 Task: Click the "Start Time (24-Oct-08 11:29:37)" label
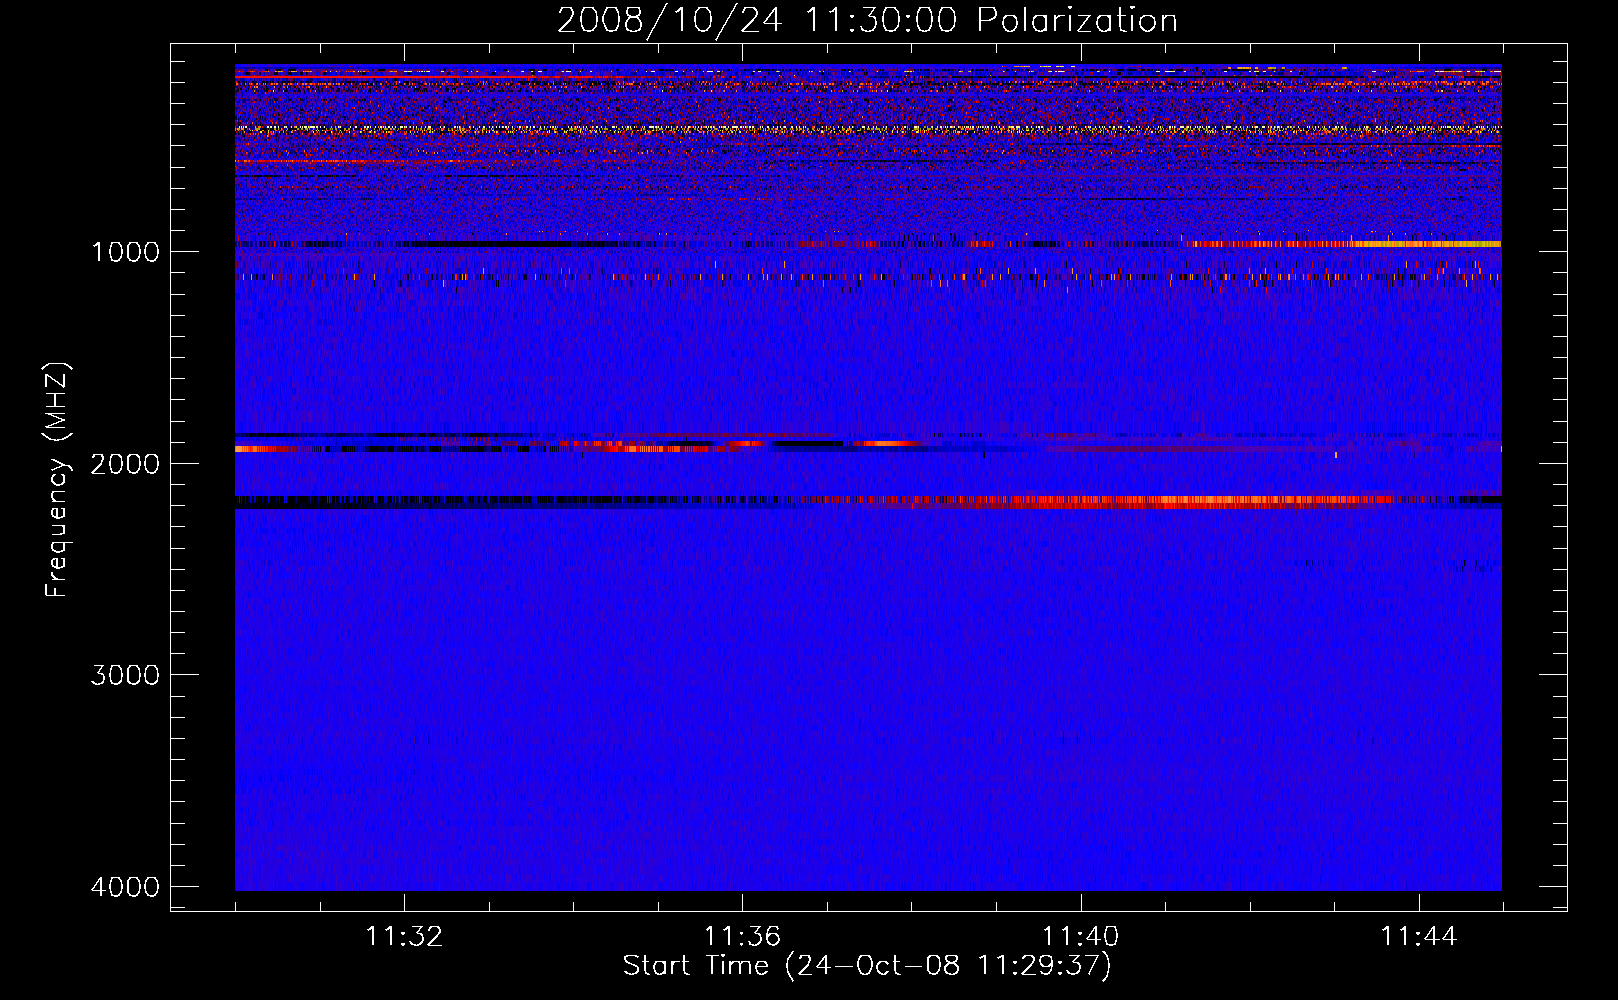coord(867,966)
